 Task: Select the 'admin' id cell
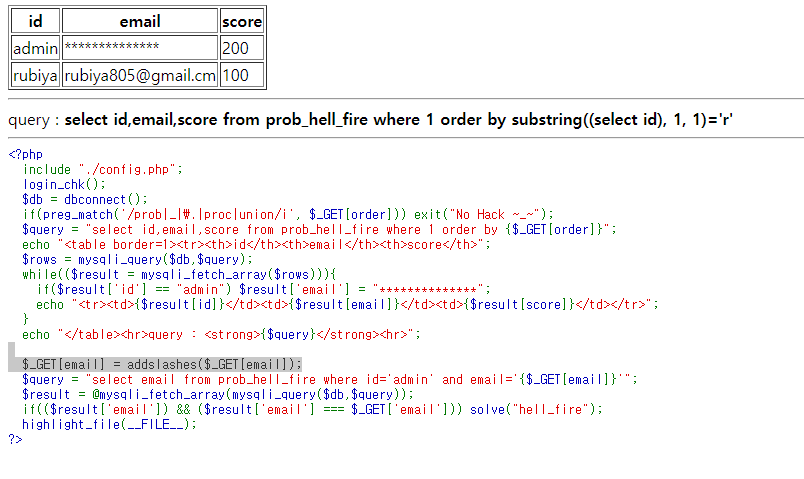(x=35, y=48)
